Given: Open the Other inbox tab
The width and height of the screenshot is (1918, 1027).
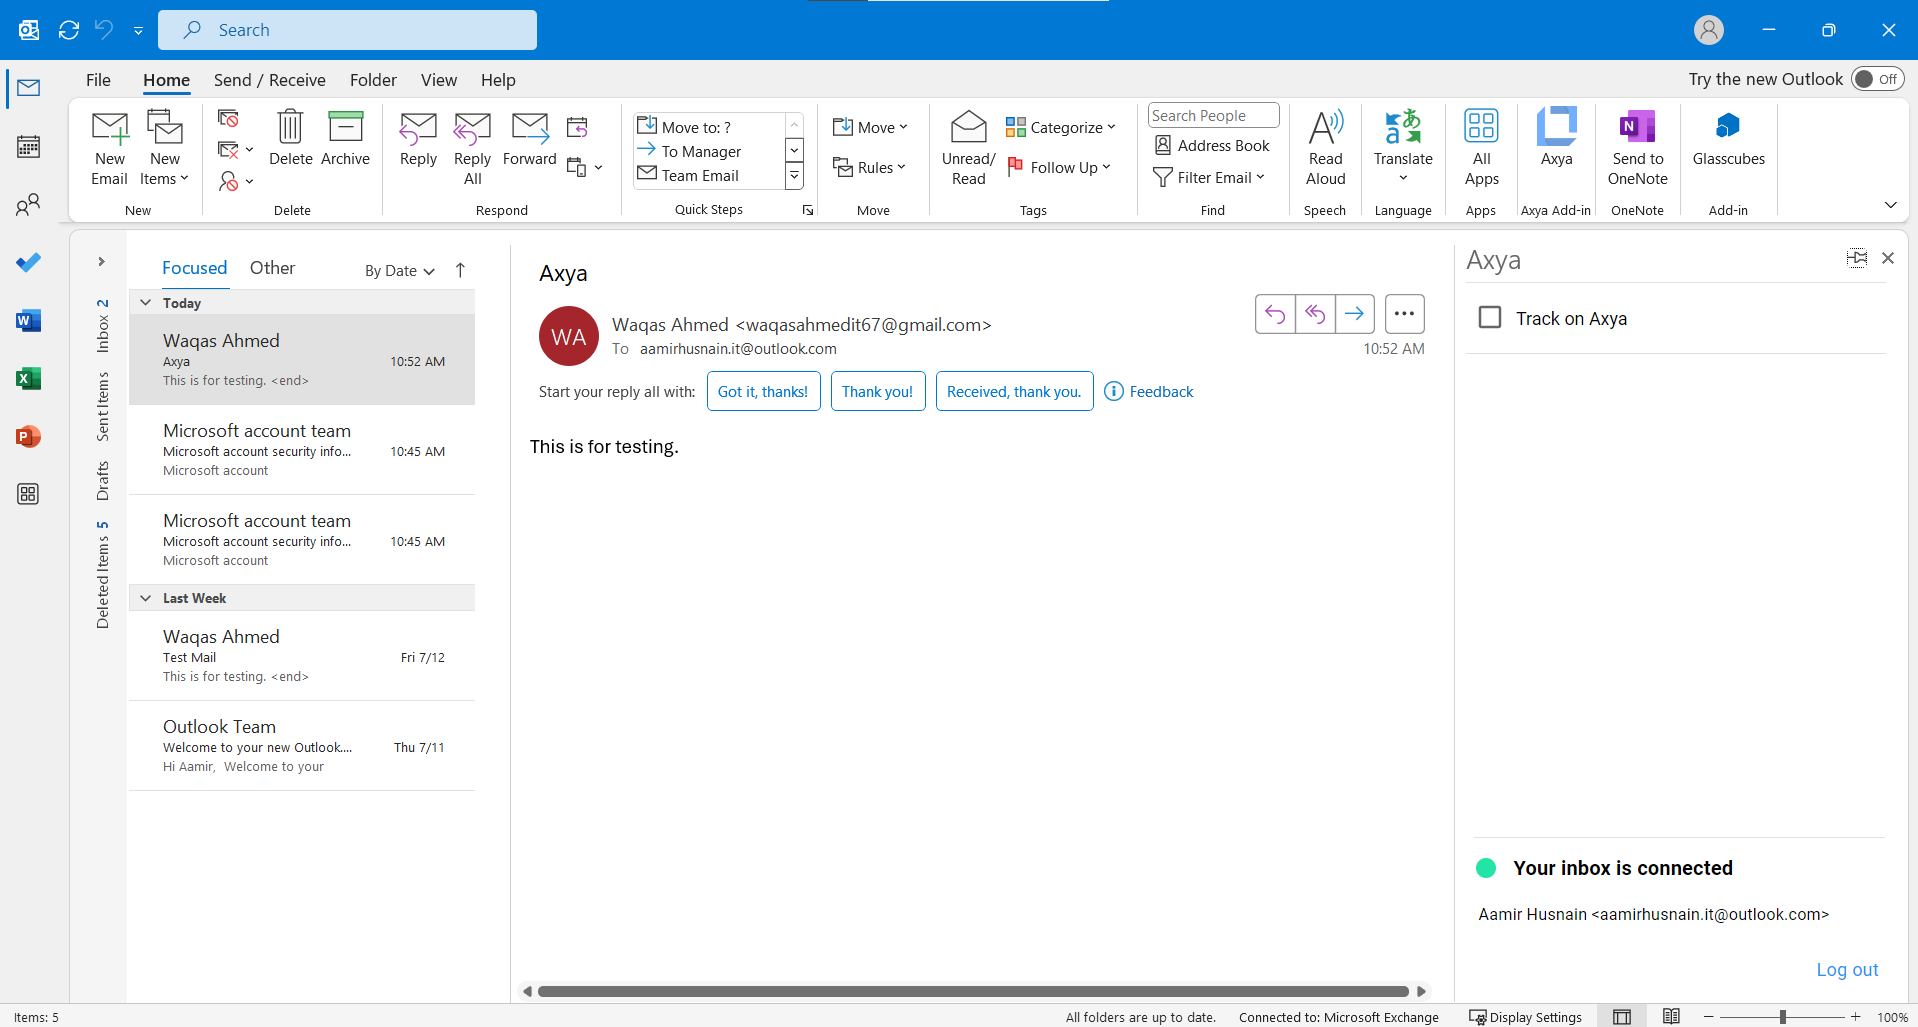Looking at the screenshot, I should point(271,267).
